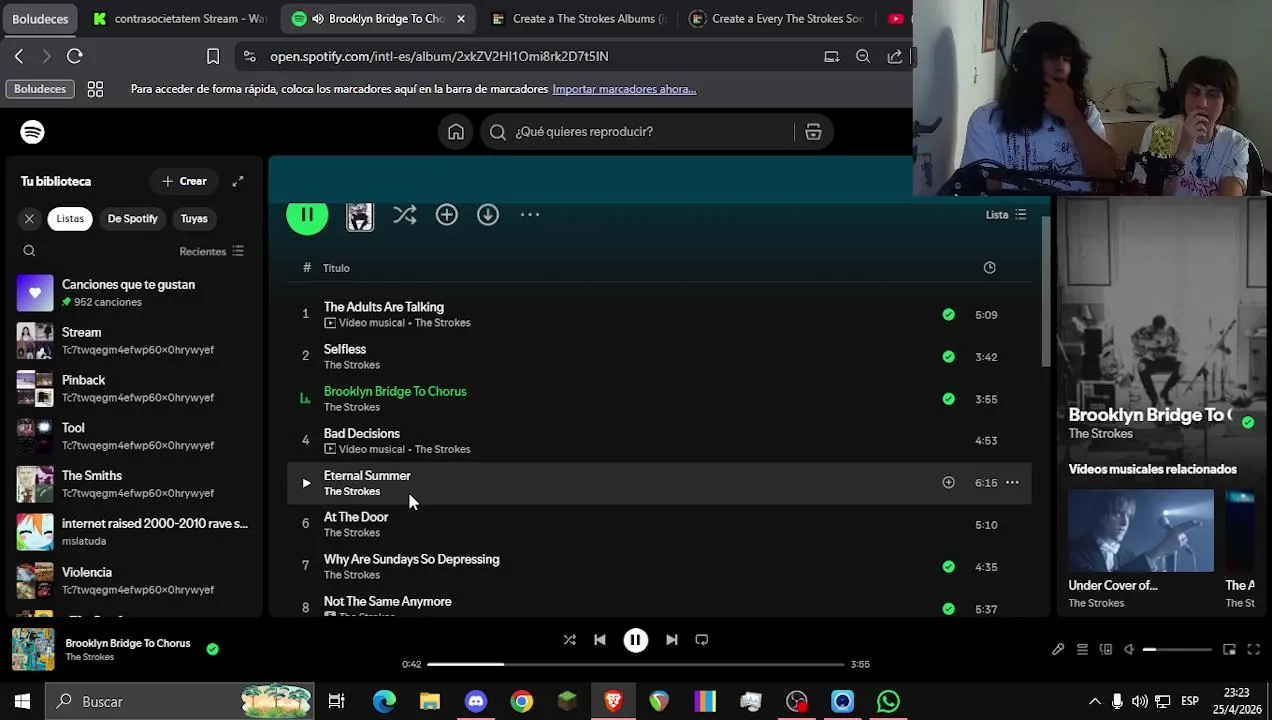1272x720 pixels.
Task: Open Discord from the taskbar
Action: click(x=476, y=701)
